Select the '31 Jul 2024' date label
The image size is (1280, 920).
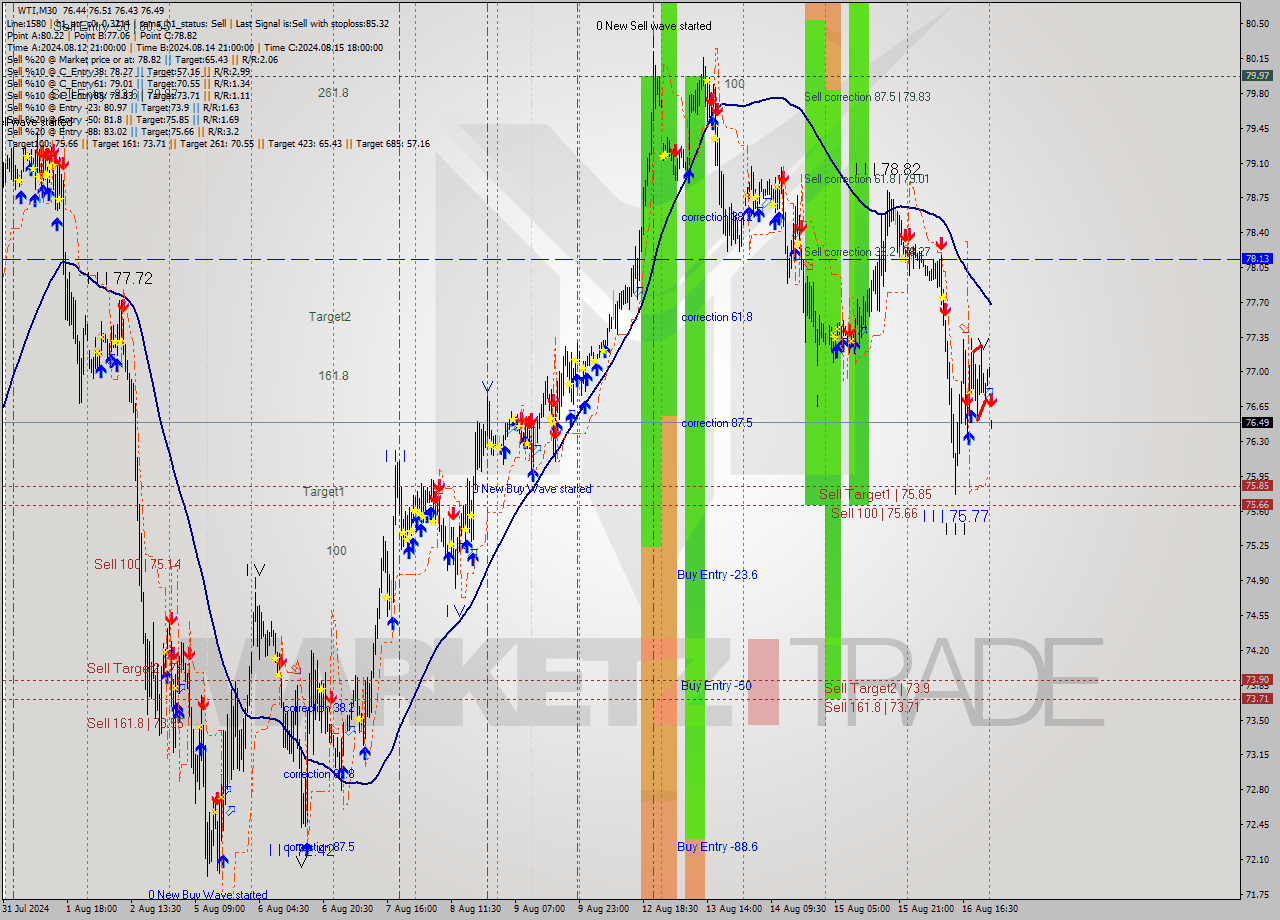pos(26,909)
